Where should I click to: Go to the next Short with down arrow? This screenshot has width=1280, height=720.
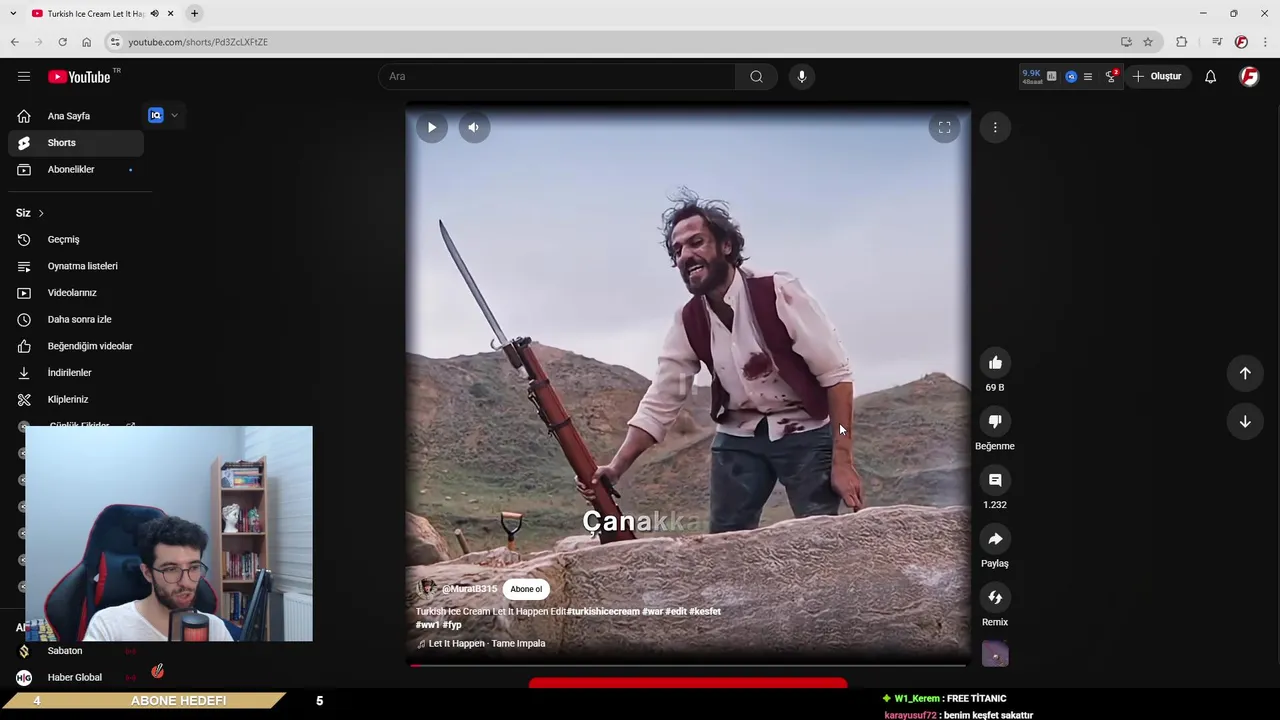click(1245, 422)
